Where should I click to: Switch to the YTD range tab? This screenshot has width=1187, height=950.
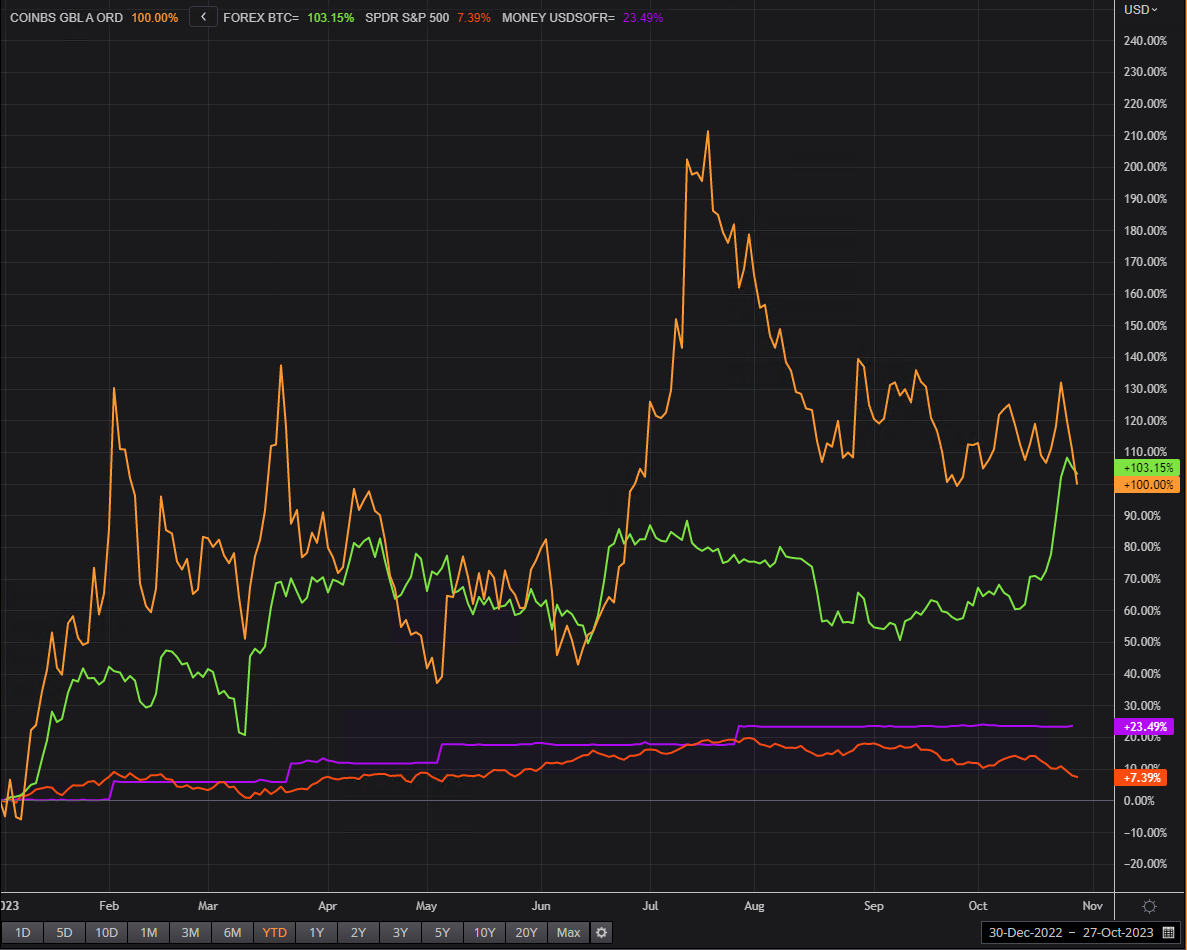(274, 932)
